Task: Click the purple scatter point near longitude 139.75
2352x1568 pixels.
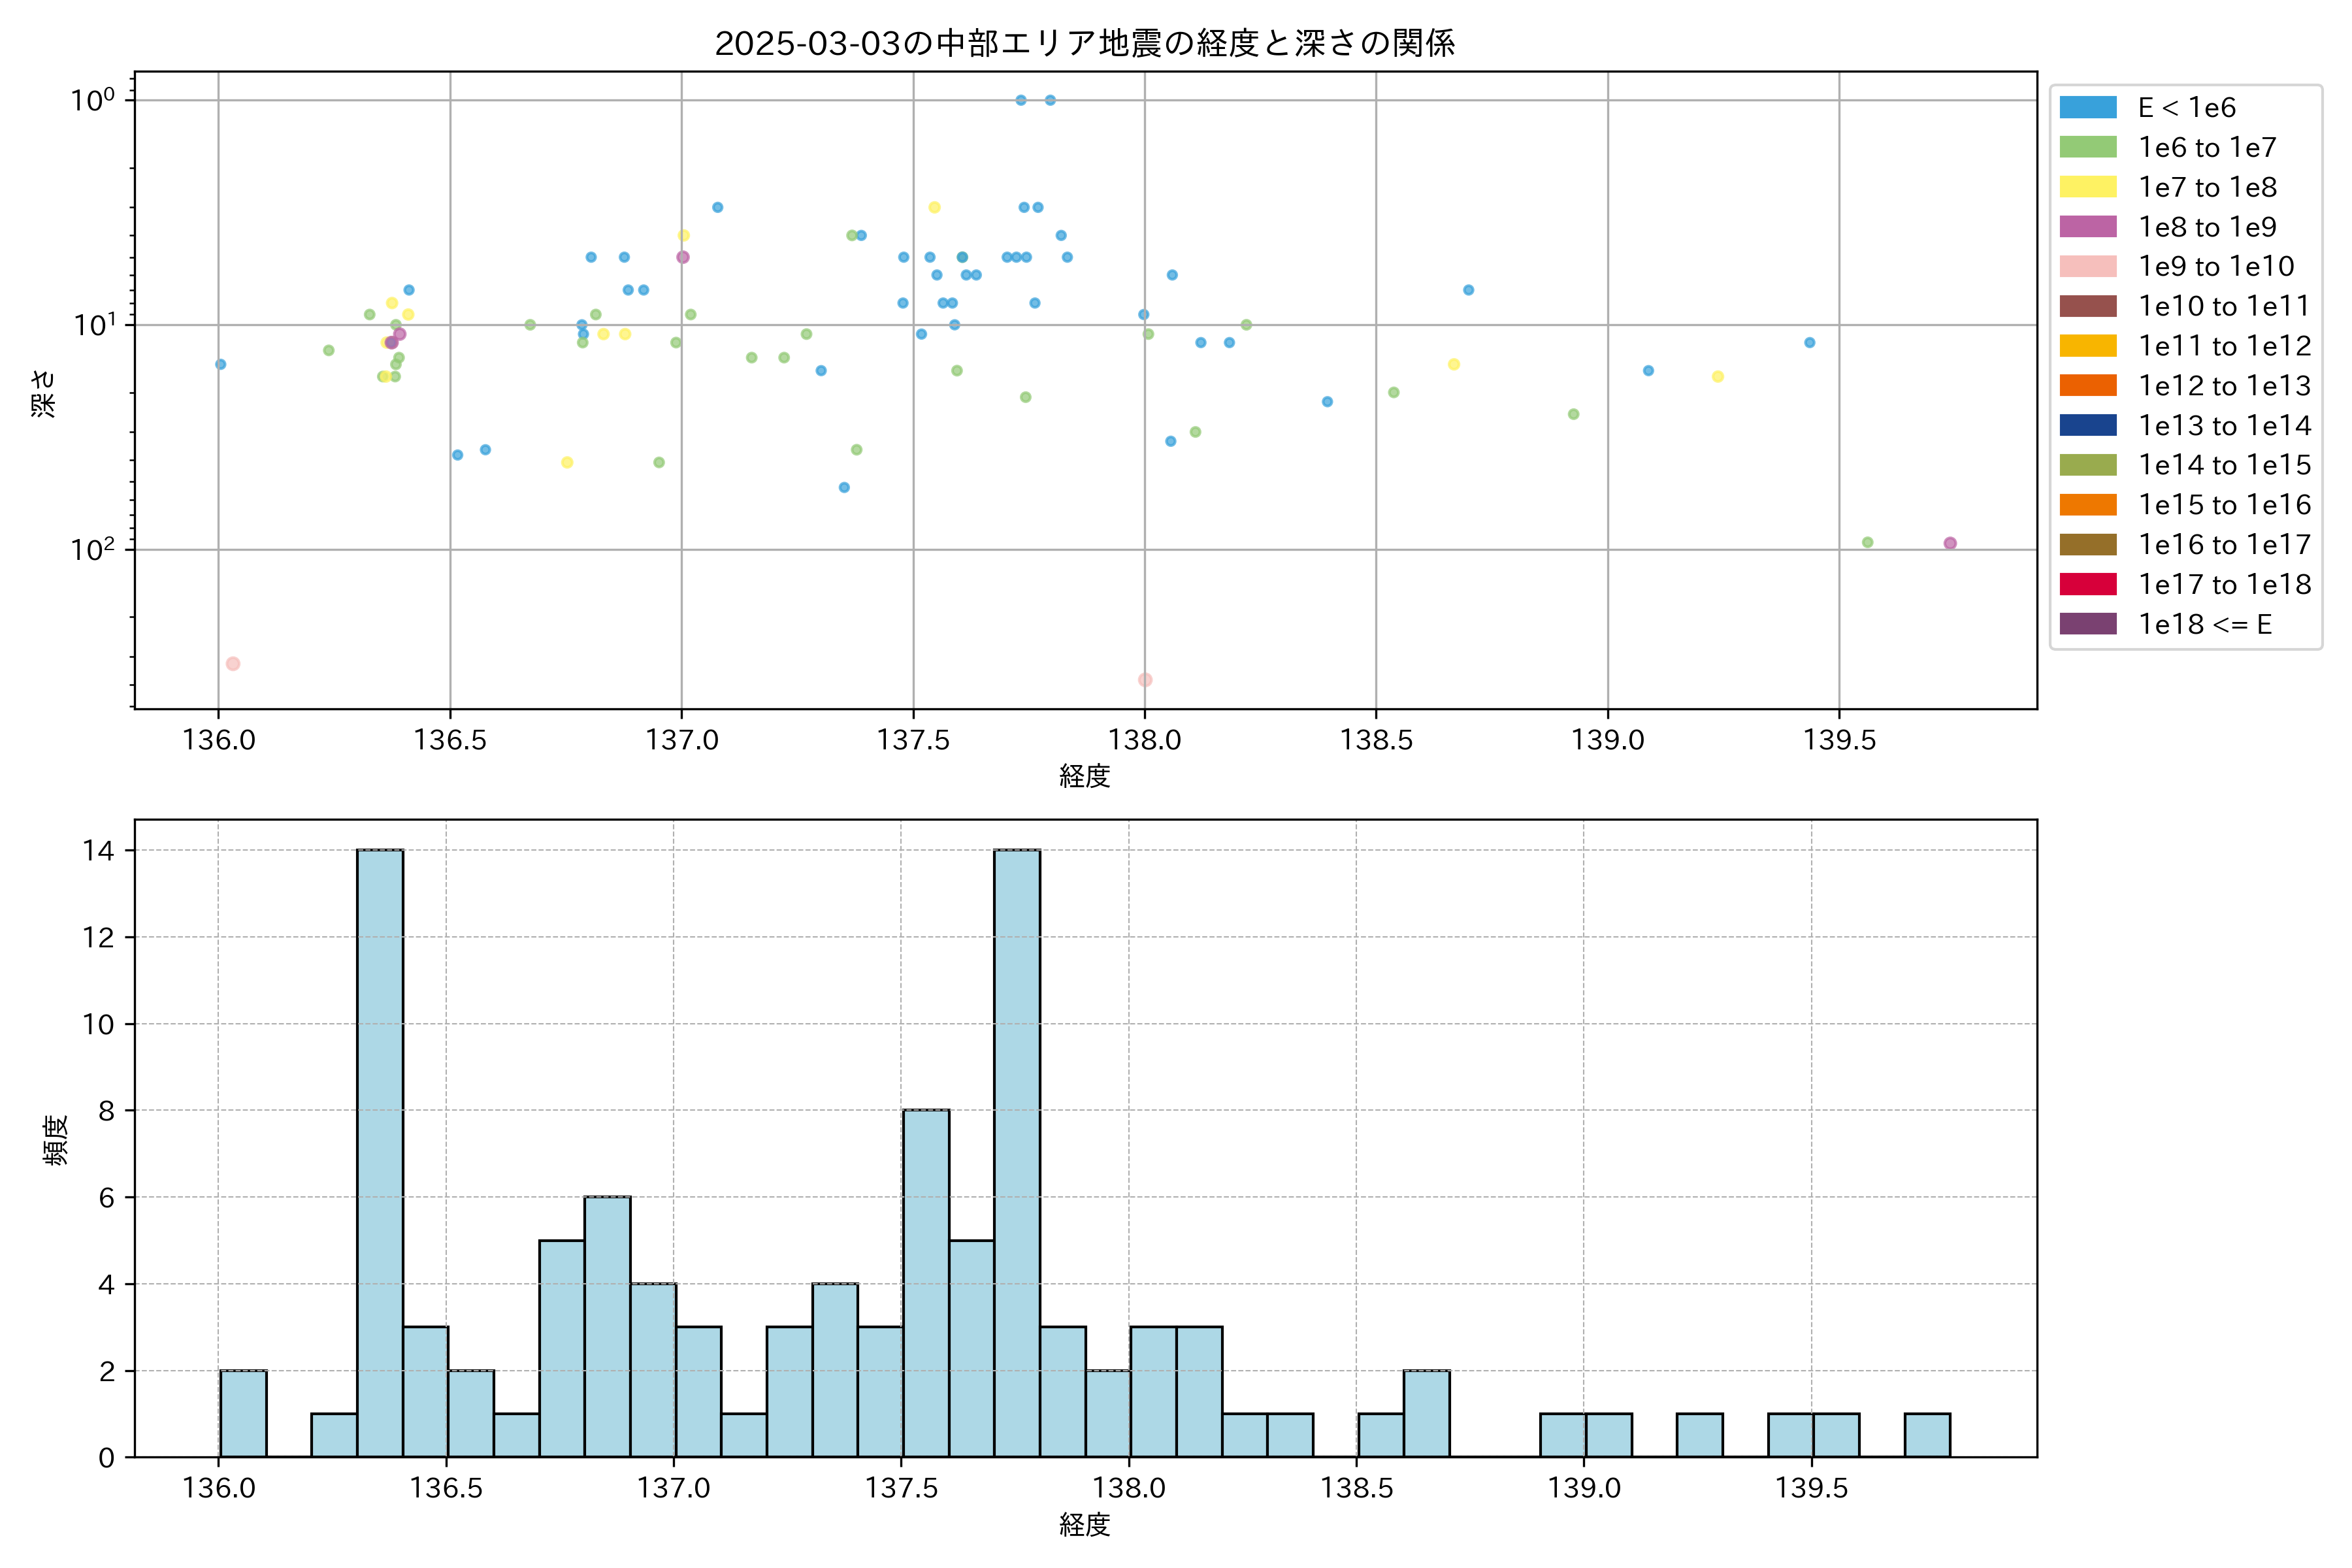Action: click(x=1950, y=543)
